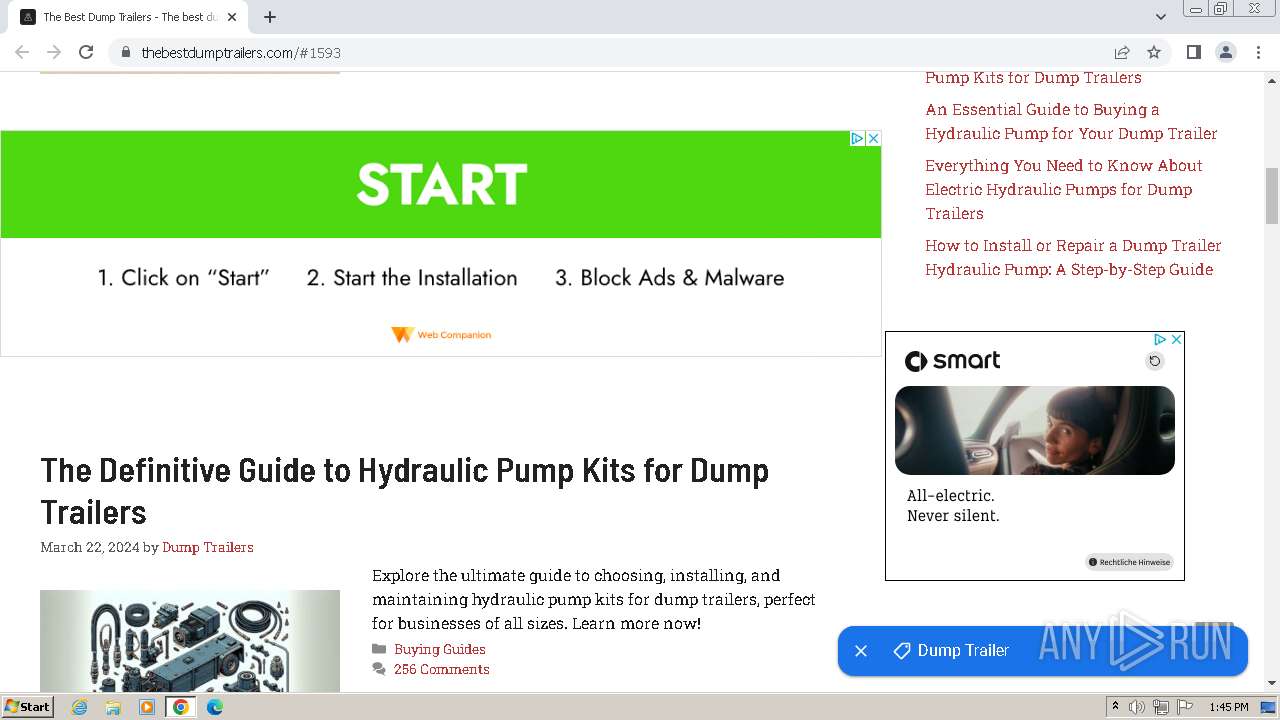Launch Microsoft Edge from taskbar
The image size is (1280, 720).
click(x=215, y=707)
